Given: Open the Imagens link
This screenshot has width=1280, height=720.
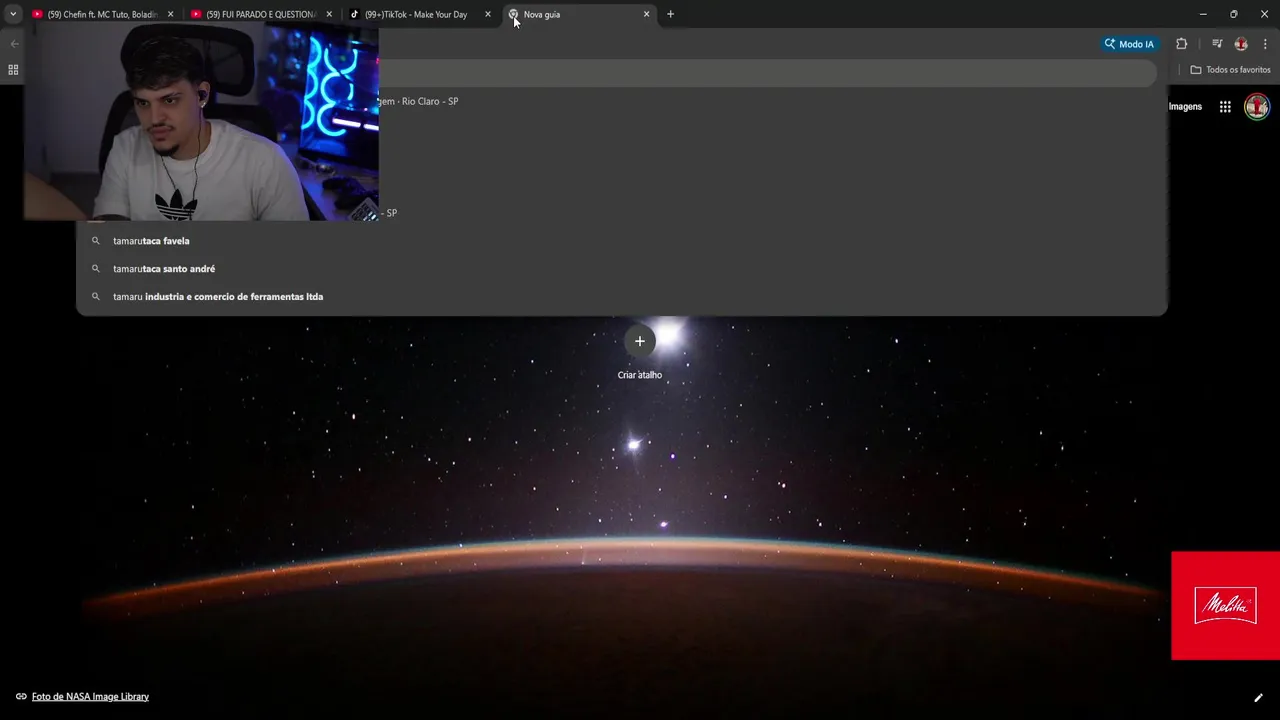Looking at the screenshot, I should (1185, 107).
